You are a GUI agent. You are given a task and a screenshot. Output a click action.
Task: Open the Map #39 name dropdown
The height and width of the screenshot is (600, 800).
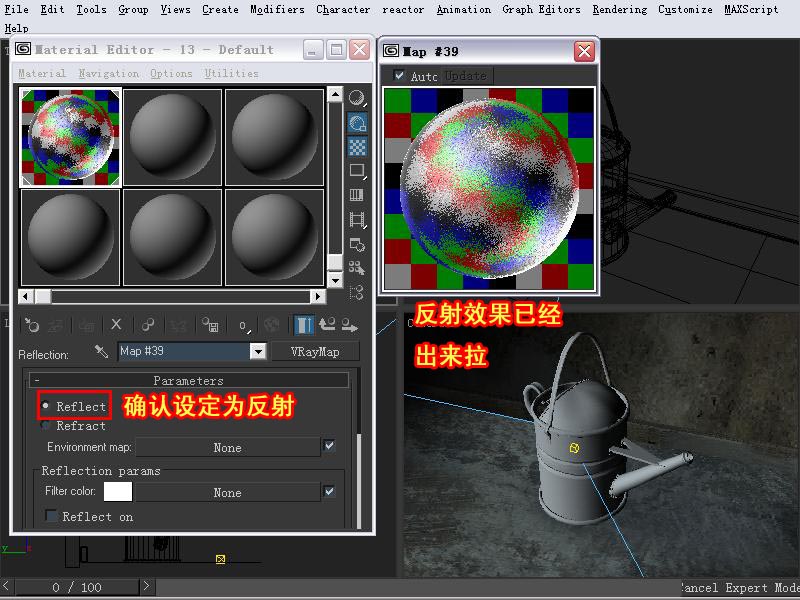pos(258,352)
